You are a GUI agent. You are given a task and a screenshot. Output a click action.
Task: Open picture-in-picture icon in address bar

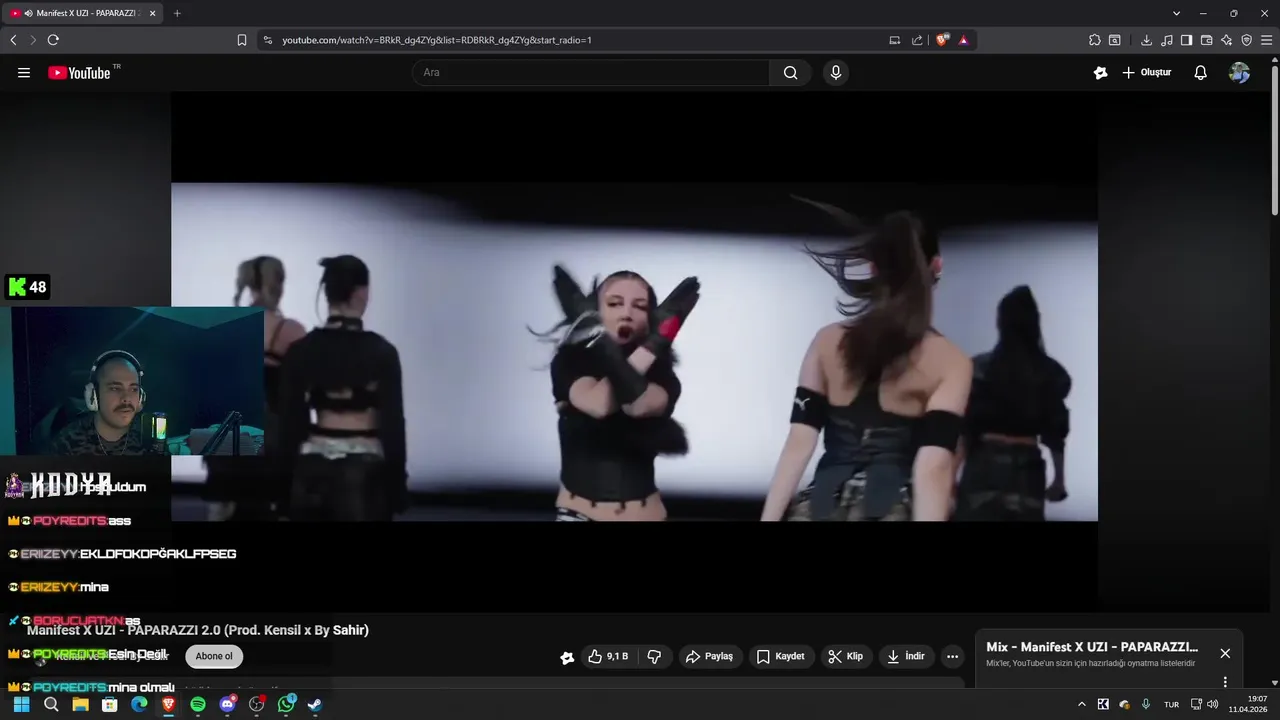895,40
